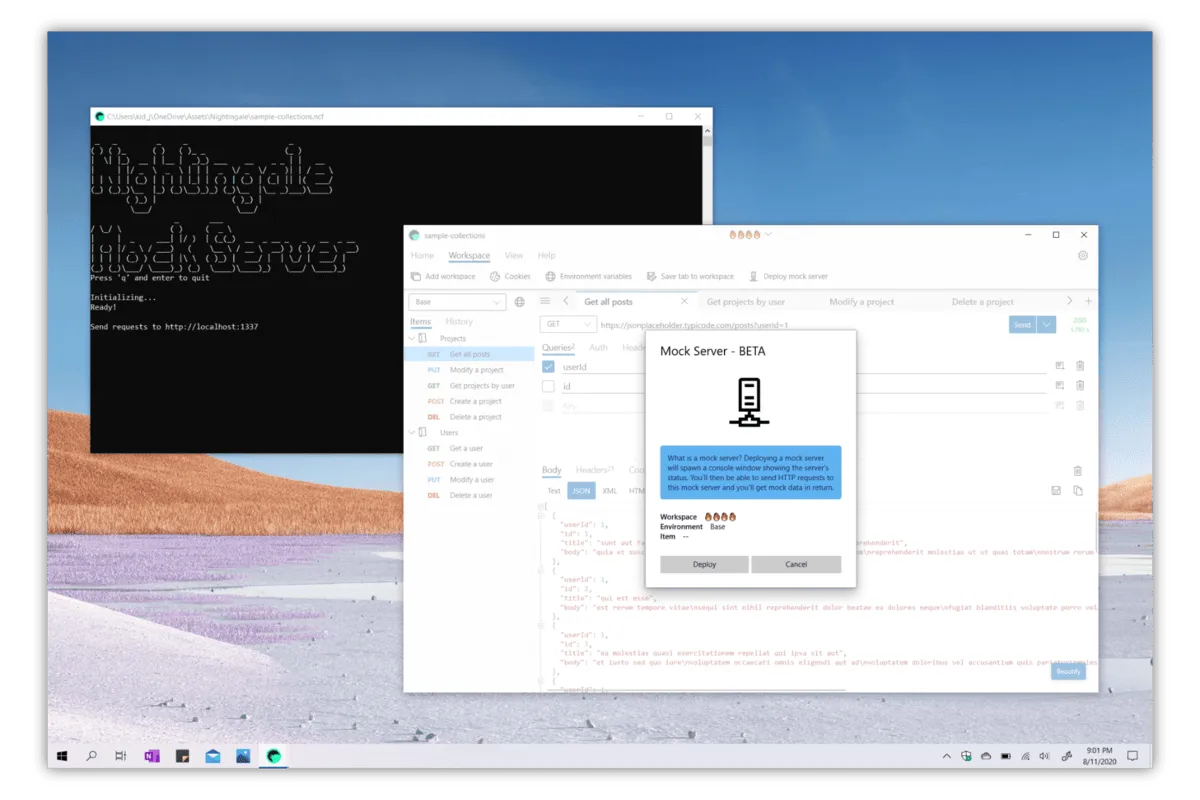The image size is (1200, 800).
Task: Enable the id query parameter checkbox
Action: (x=547, y=386)
